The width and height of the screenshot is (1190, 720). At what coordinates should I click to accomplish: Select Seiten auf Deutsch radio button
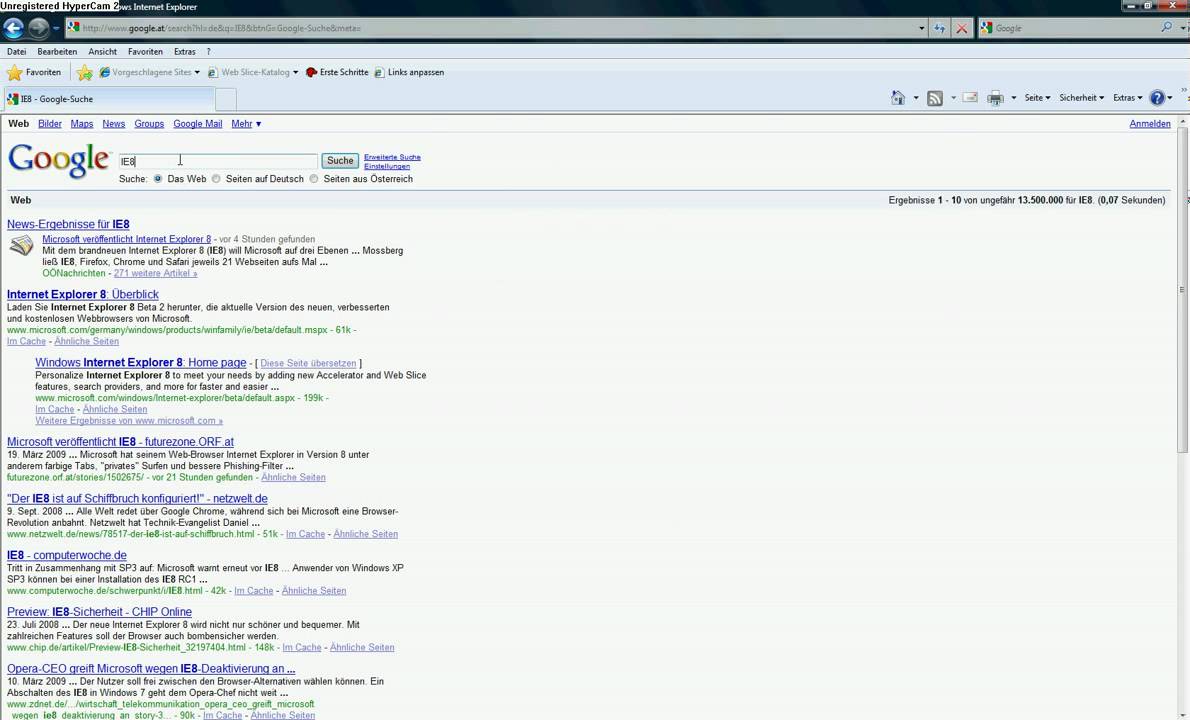pyautogui.click(x=216, y=179)
